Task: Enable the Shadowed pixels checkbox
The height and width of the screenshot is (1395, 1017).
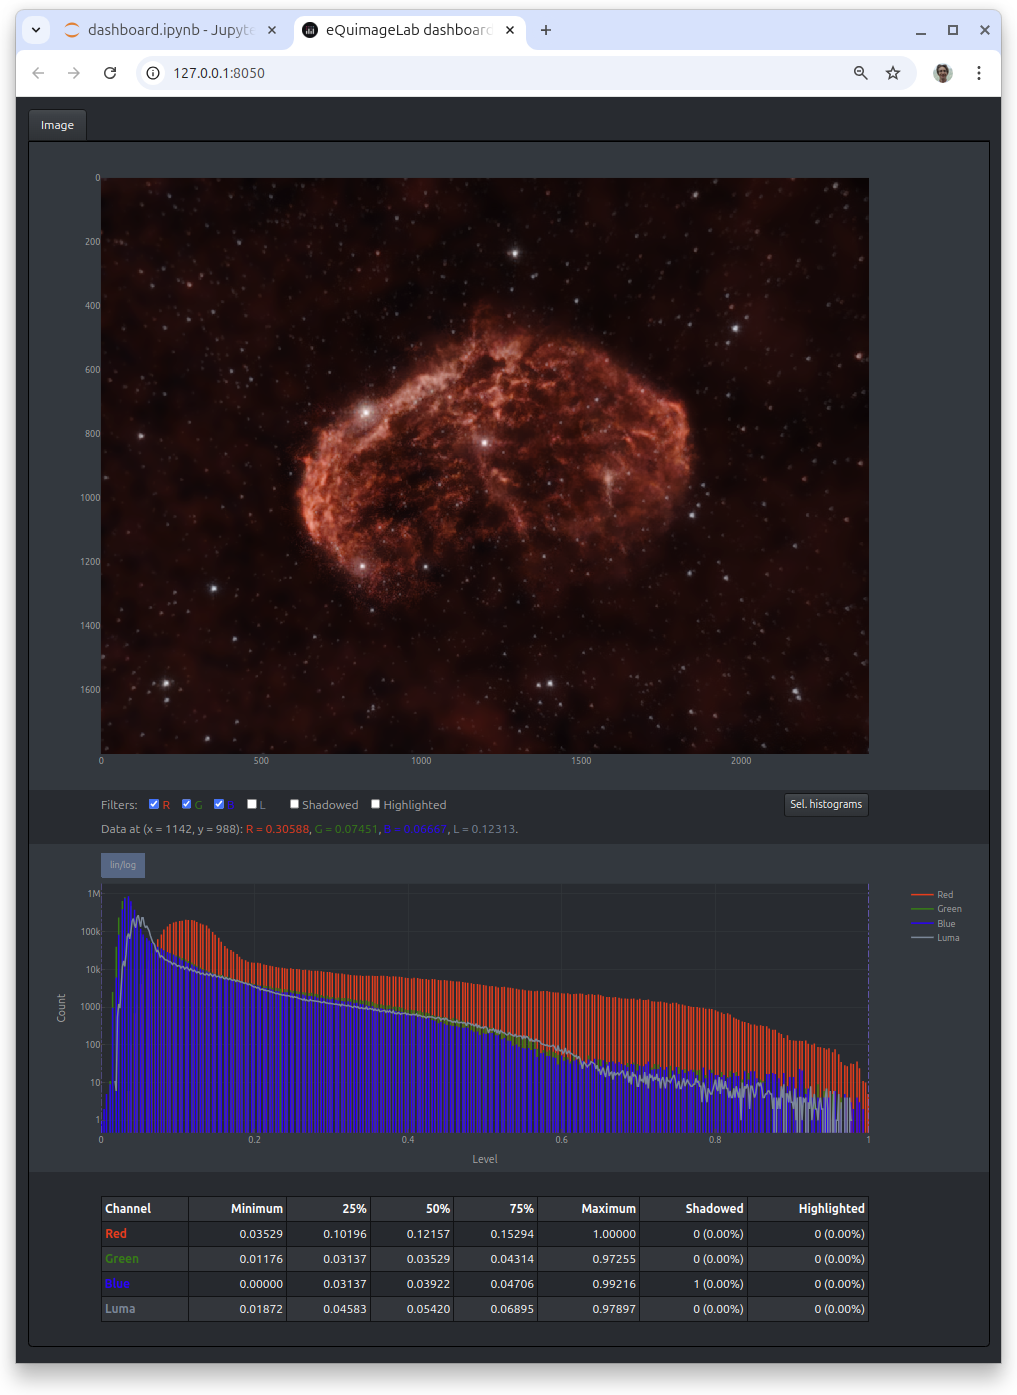Action: [x=294, y=804]
